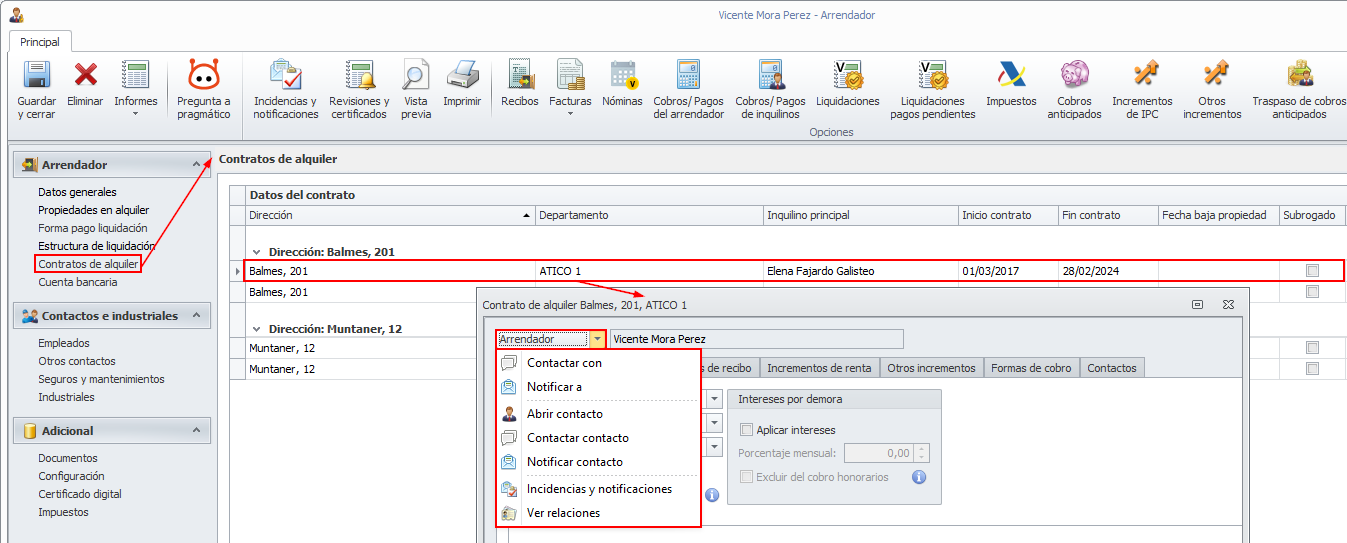Open Cobros/Pagos del arrendador icon

689,75
